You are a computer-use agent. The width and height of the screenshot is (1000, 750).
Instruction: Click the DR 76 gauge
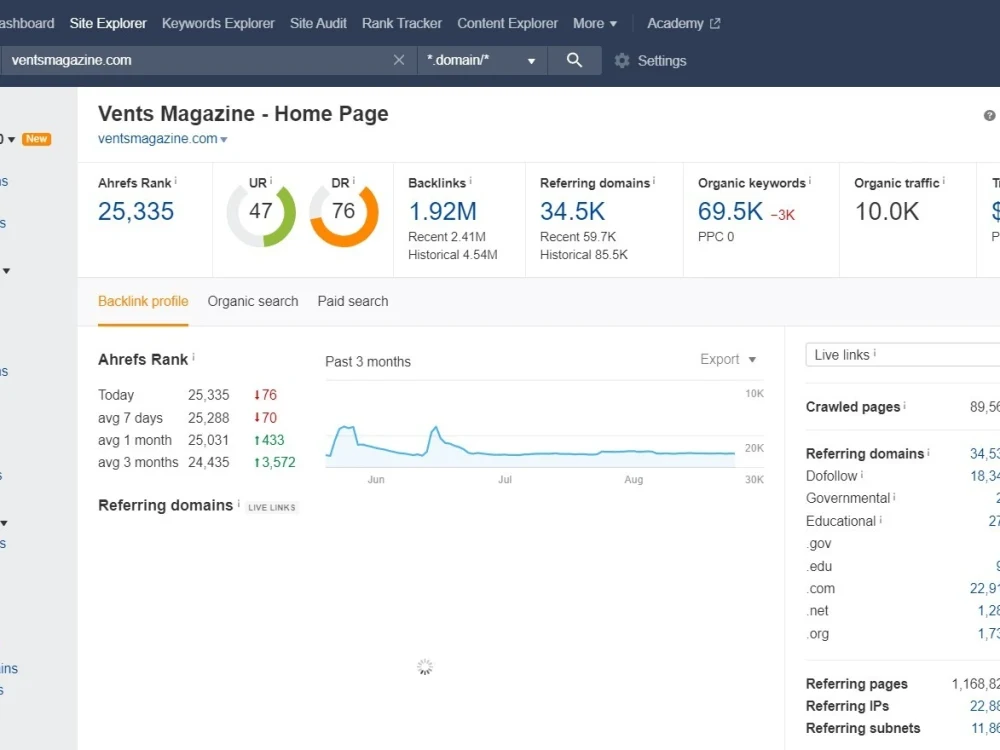(x=344, y=212)
